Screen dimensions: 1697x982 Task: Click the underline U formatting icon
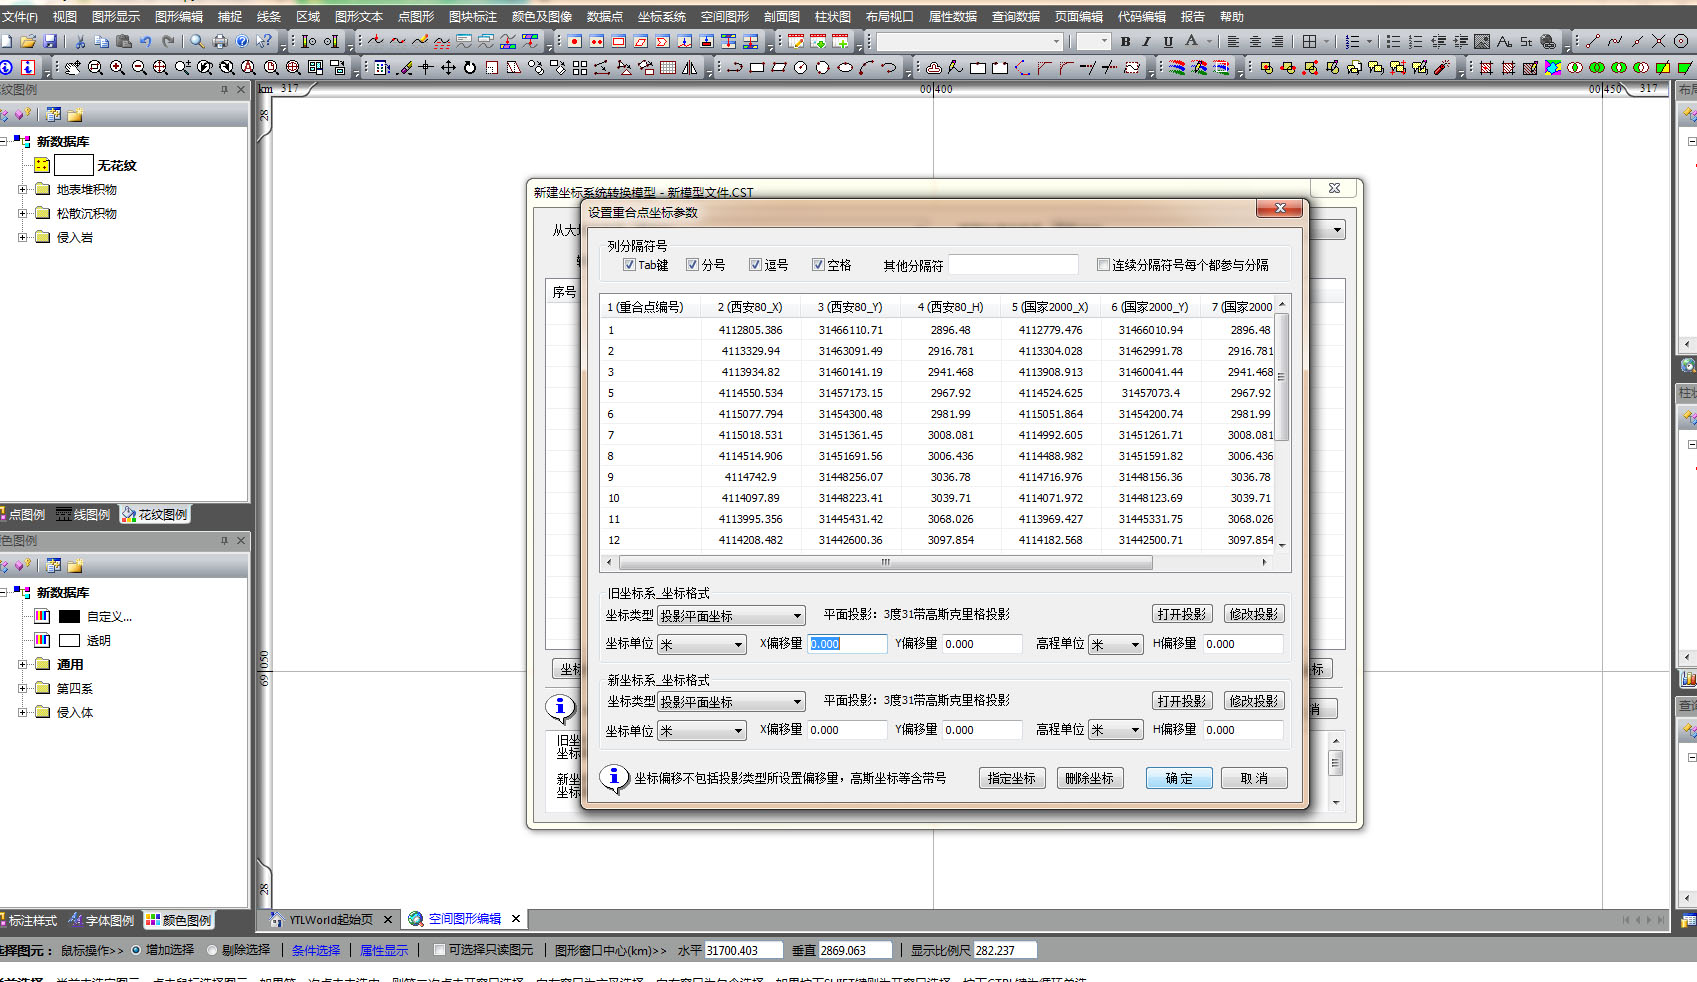pos(1168,41)
